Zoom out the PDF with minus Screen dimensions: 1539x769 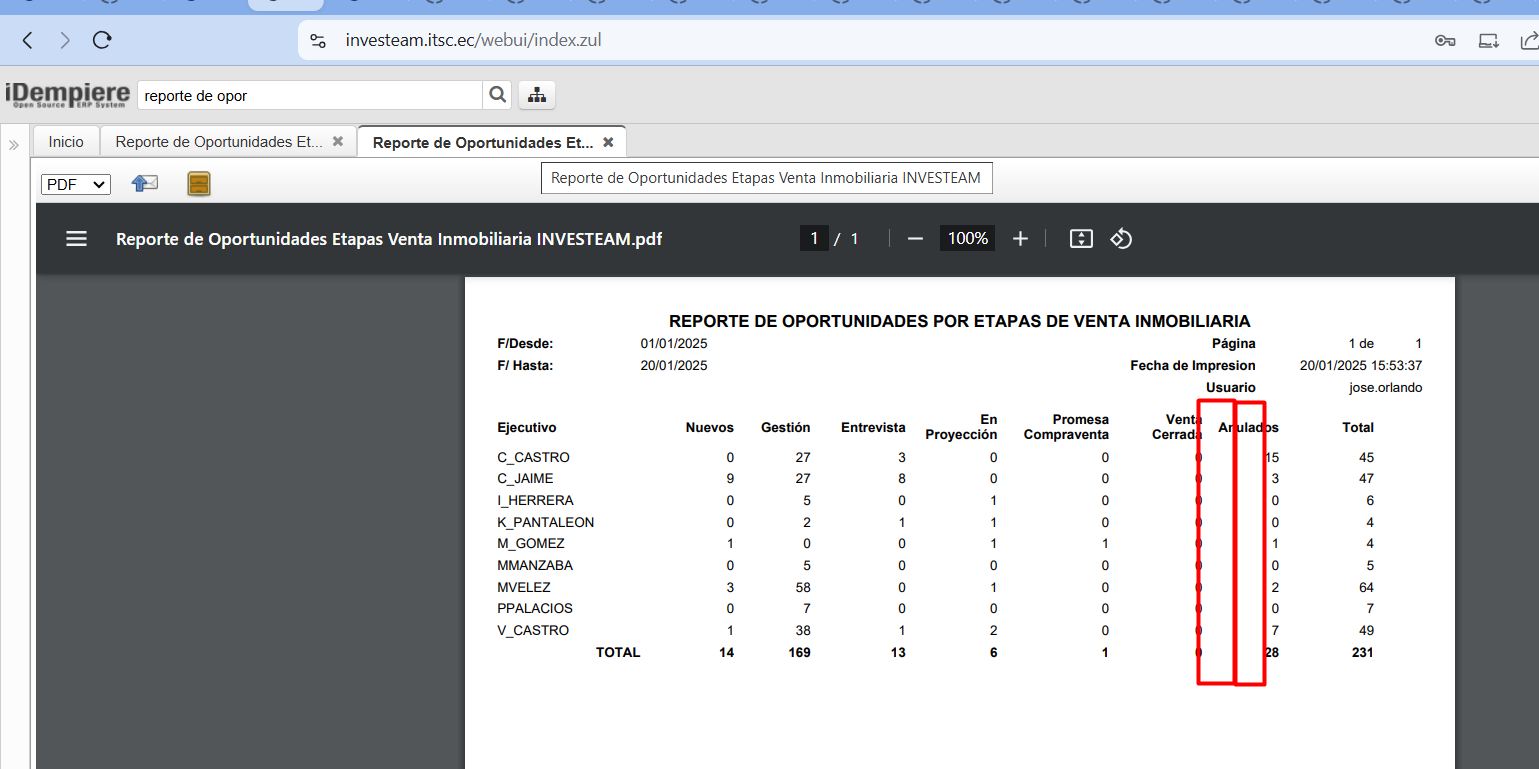(x=914, y=239)
